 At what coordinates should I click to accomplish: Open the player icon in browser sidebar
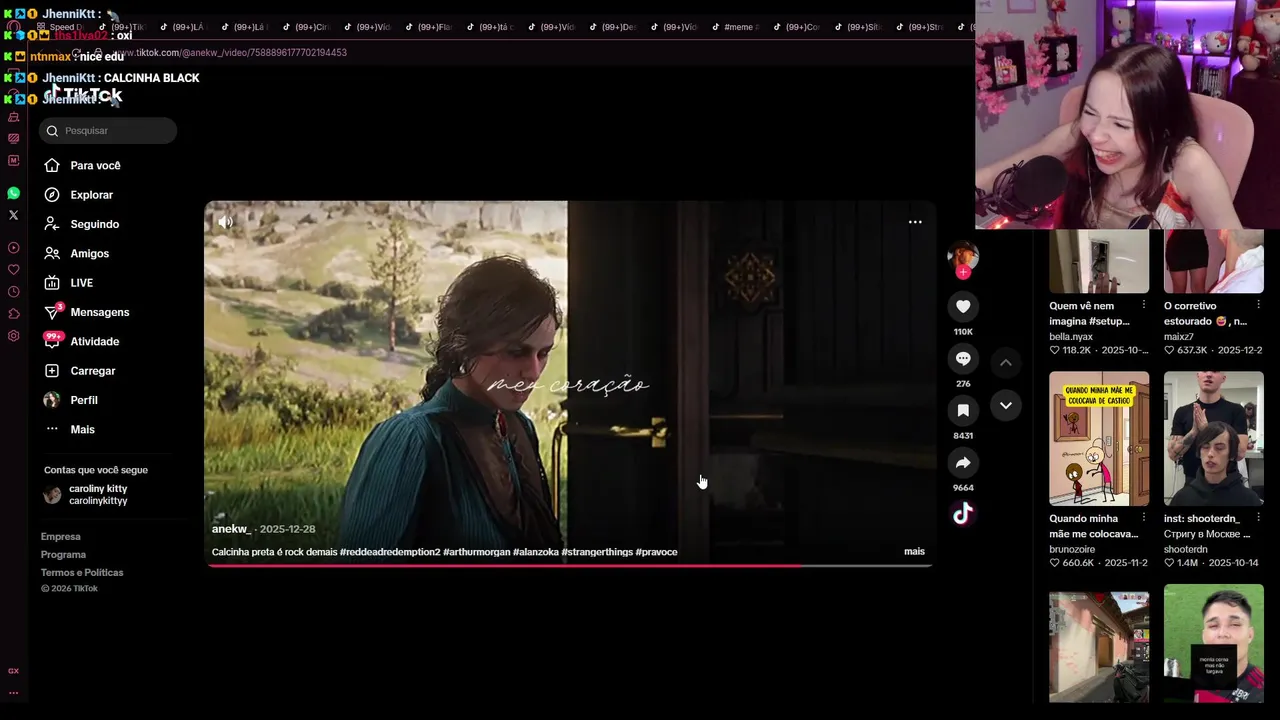click(13, 248)
